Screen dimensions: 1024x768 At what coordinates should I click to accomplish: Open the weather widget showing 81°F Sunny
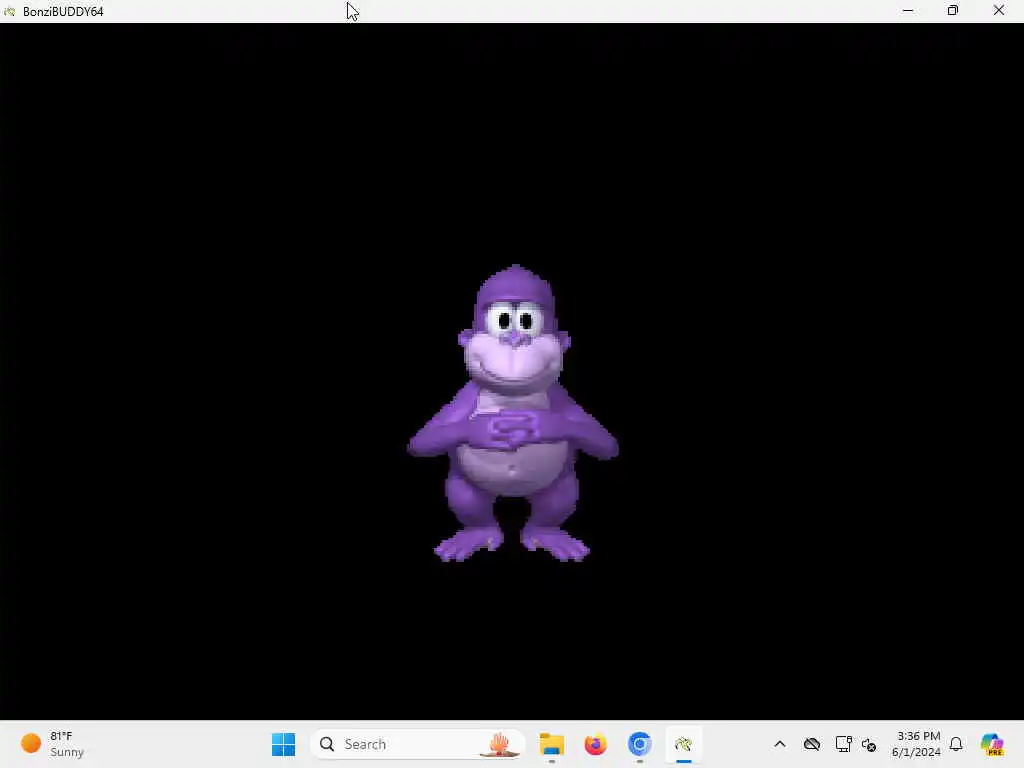click(x=53, y=744)
